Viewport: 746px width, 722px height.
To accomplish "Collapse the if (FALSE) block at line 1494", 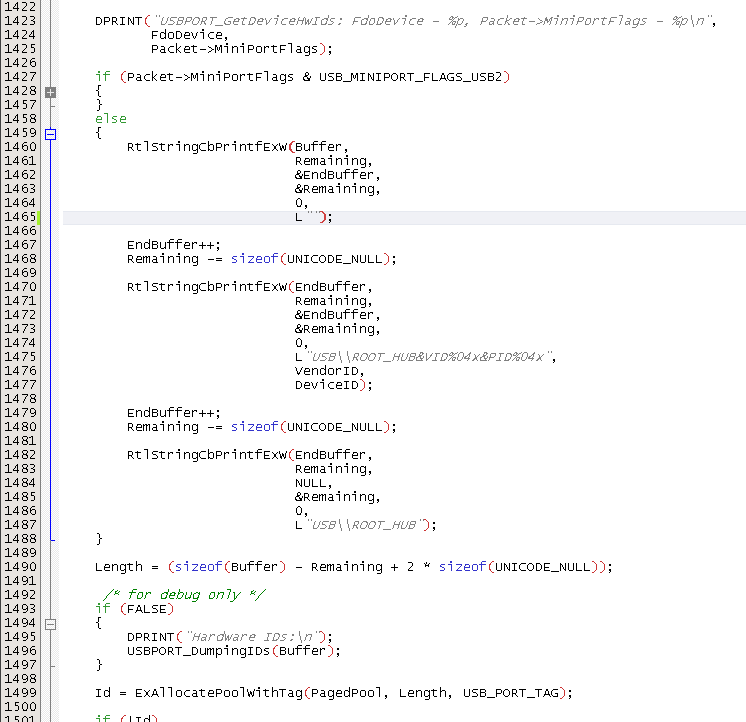I will [x=50, y=624].
